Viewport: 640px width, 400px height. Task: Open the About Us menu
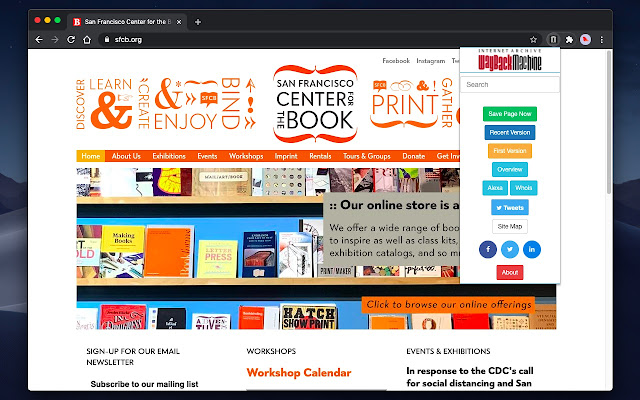point(126,156)
